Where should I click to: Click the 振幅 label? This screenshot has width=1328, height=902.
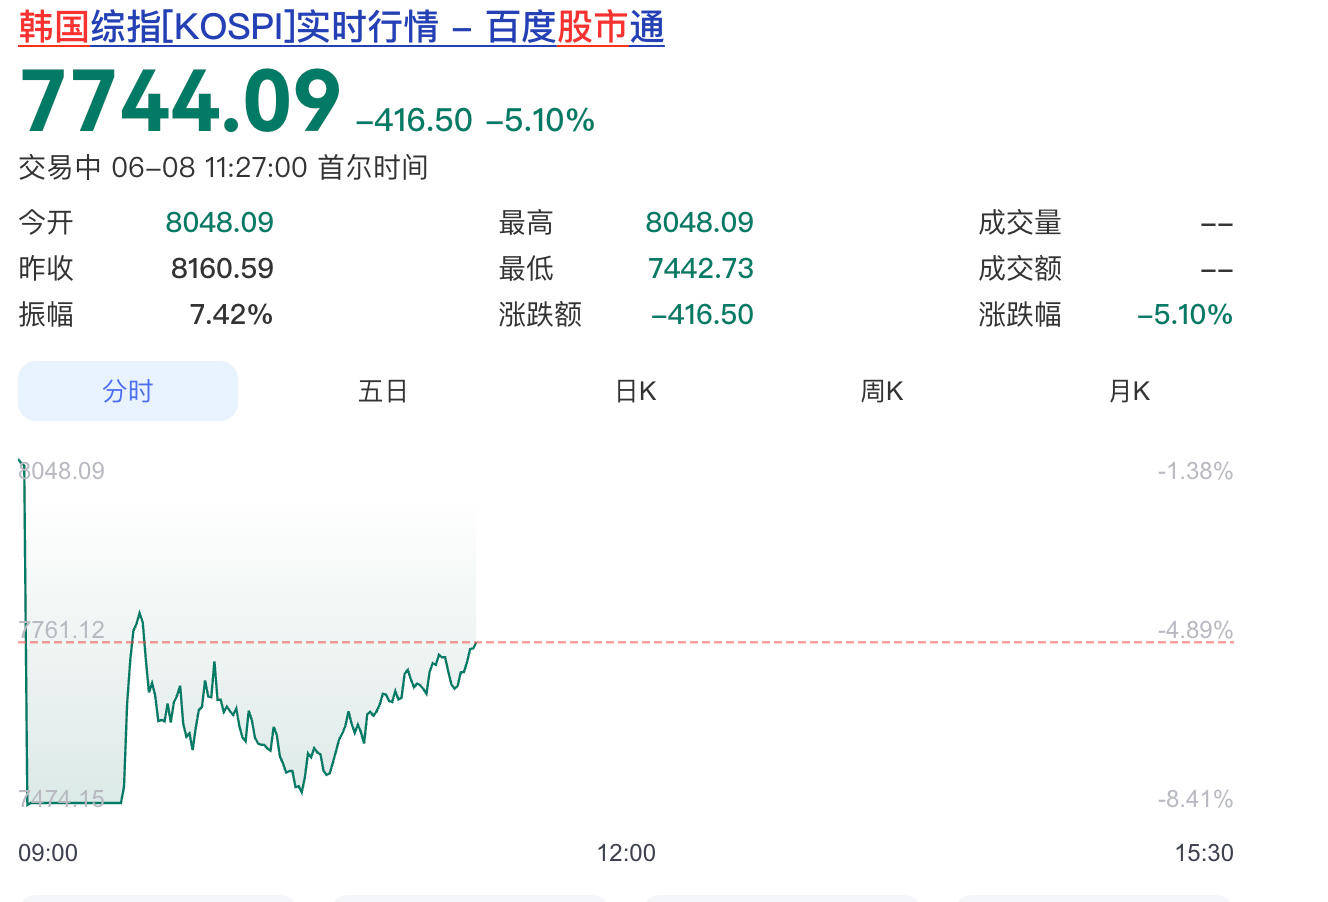click(x=46, y=314)
